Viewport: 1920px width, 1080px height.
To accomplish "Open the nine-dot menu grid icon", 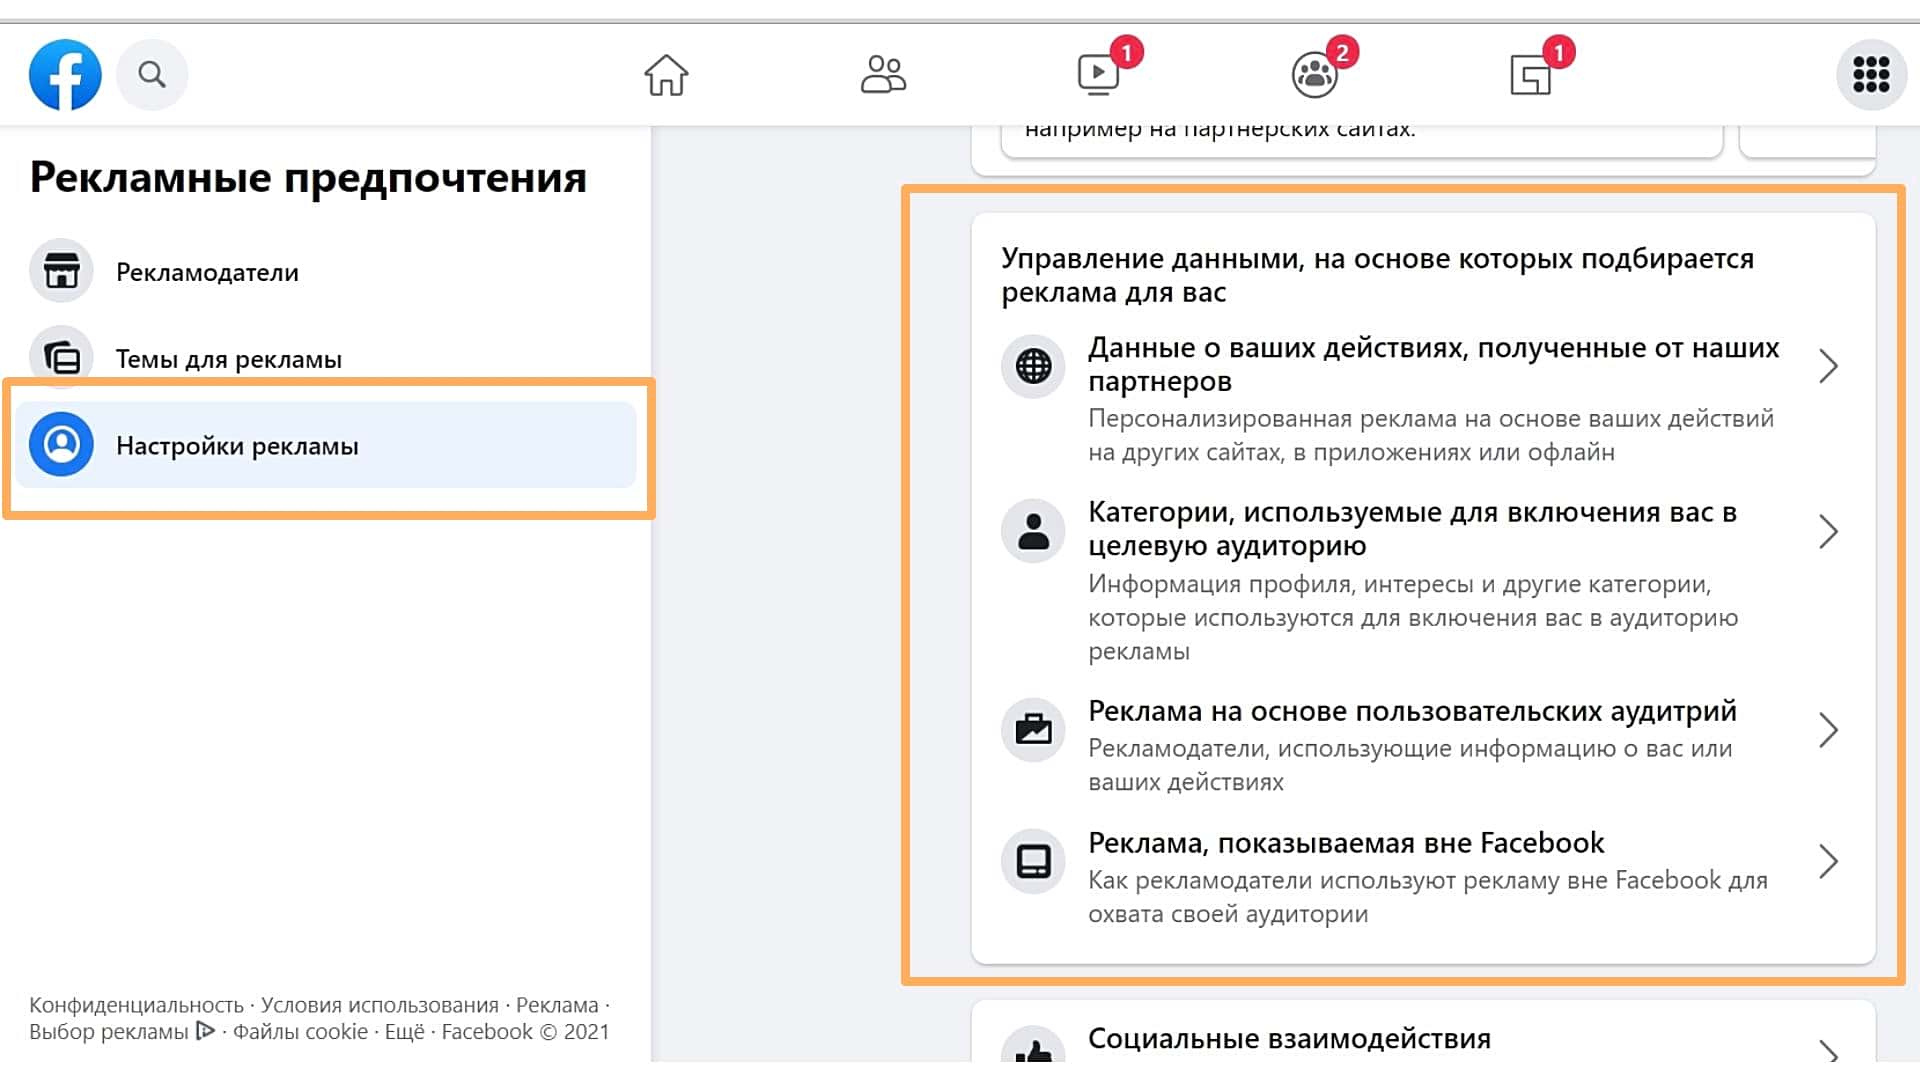I will (x=1871, y=75).
